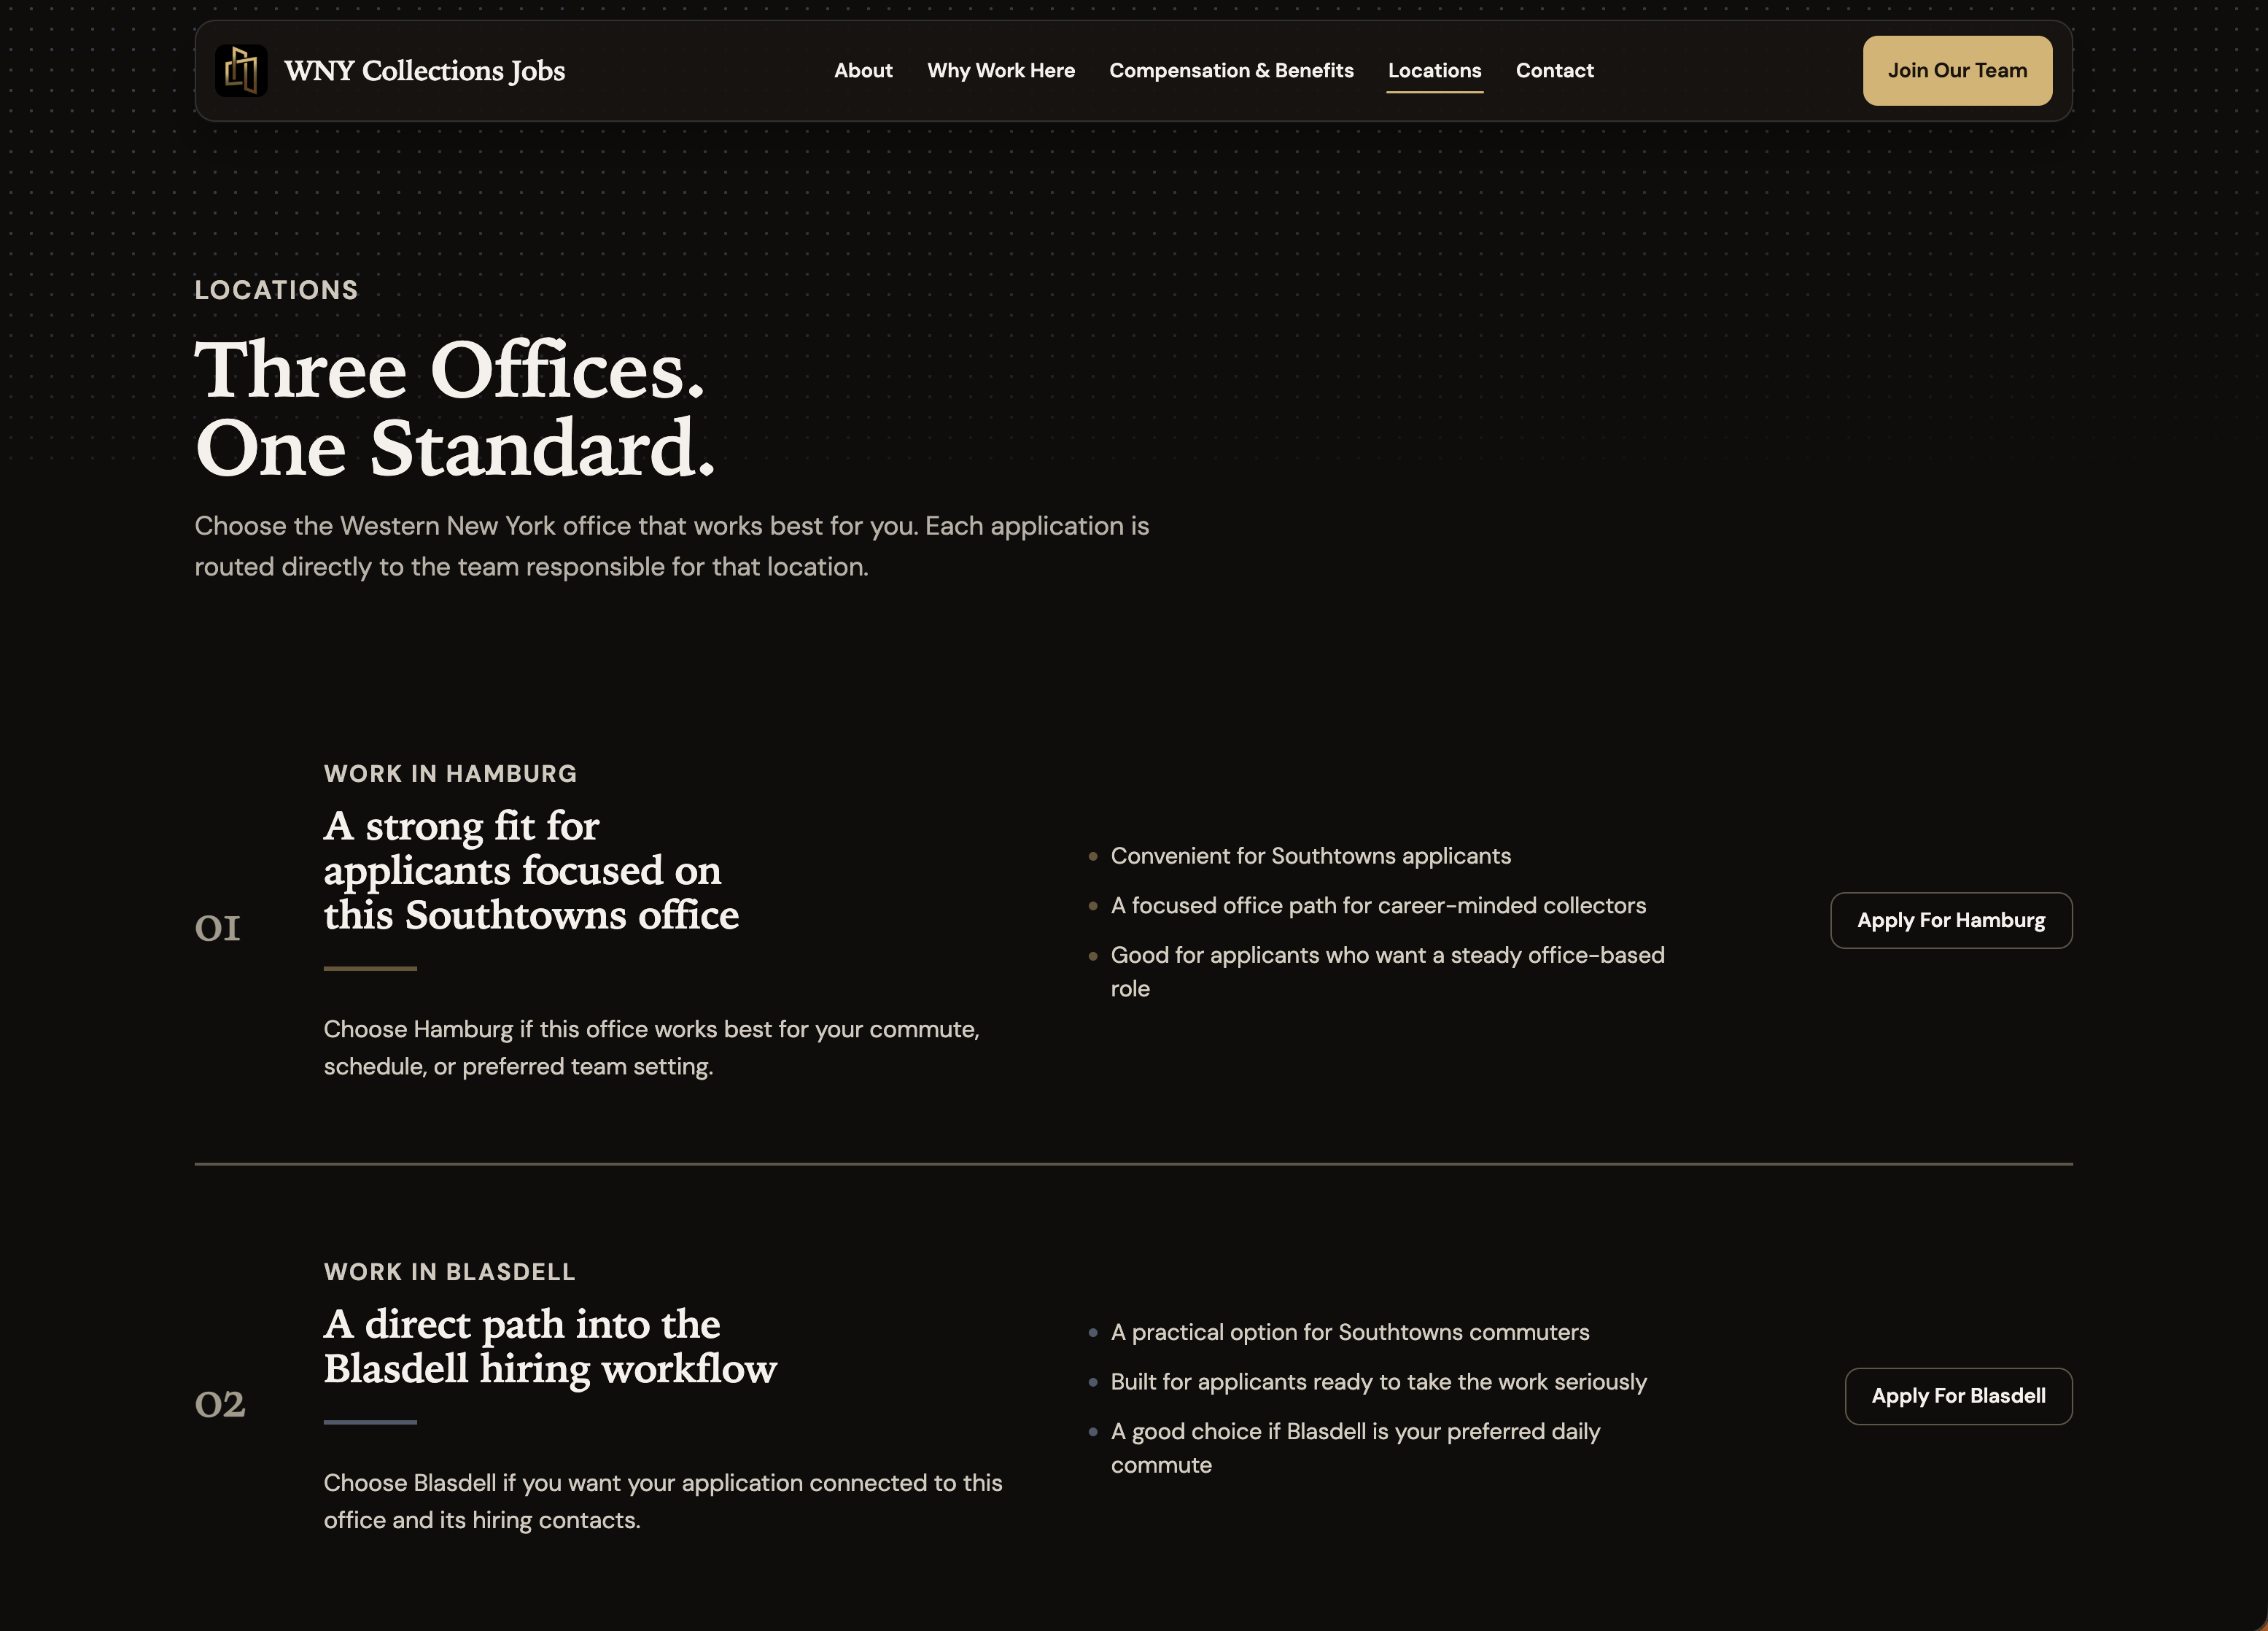Click the WORK IN BLASDELL label
Image resolution: width=2268 pixels, height=1631 pixels.
pos(449,1272)
